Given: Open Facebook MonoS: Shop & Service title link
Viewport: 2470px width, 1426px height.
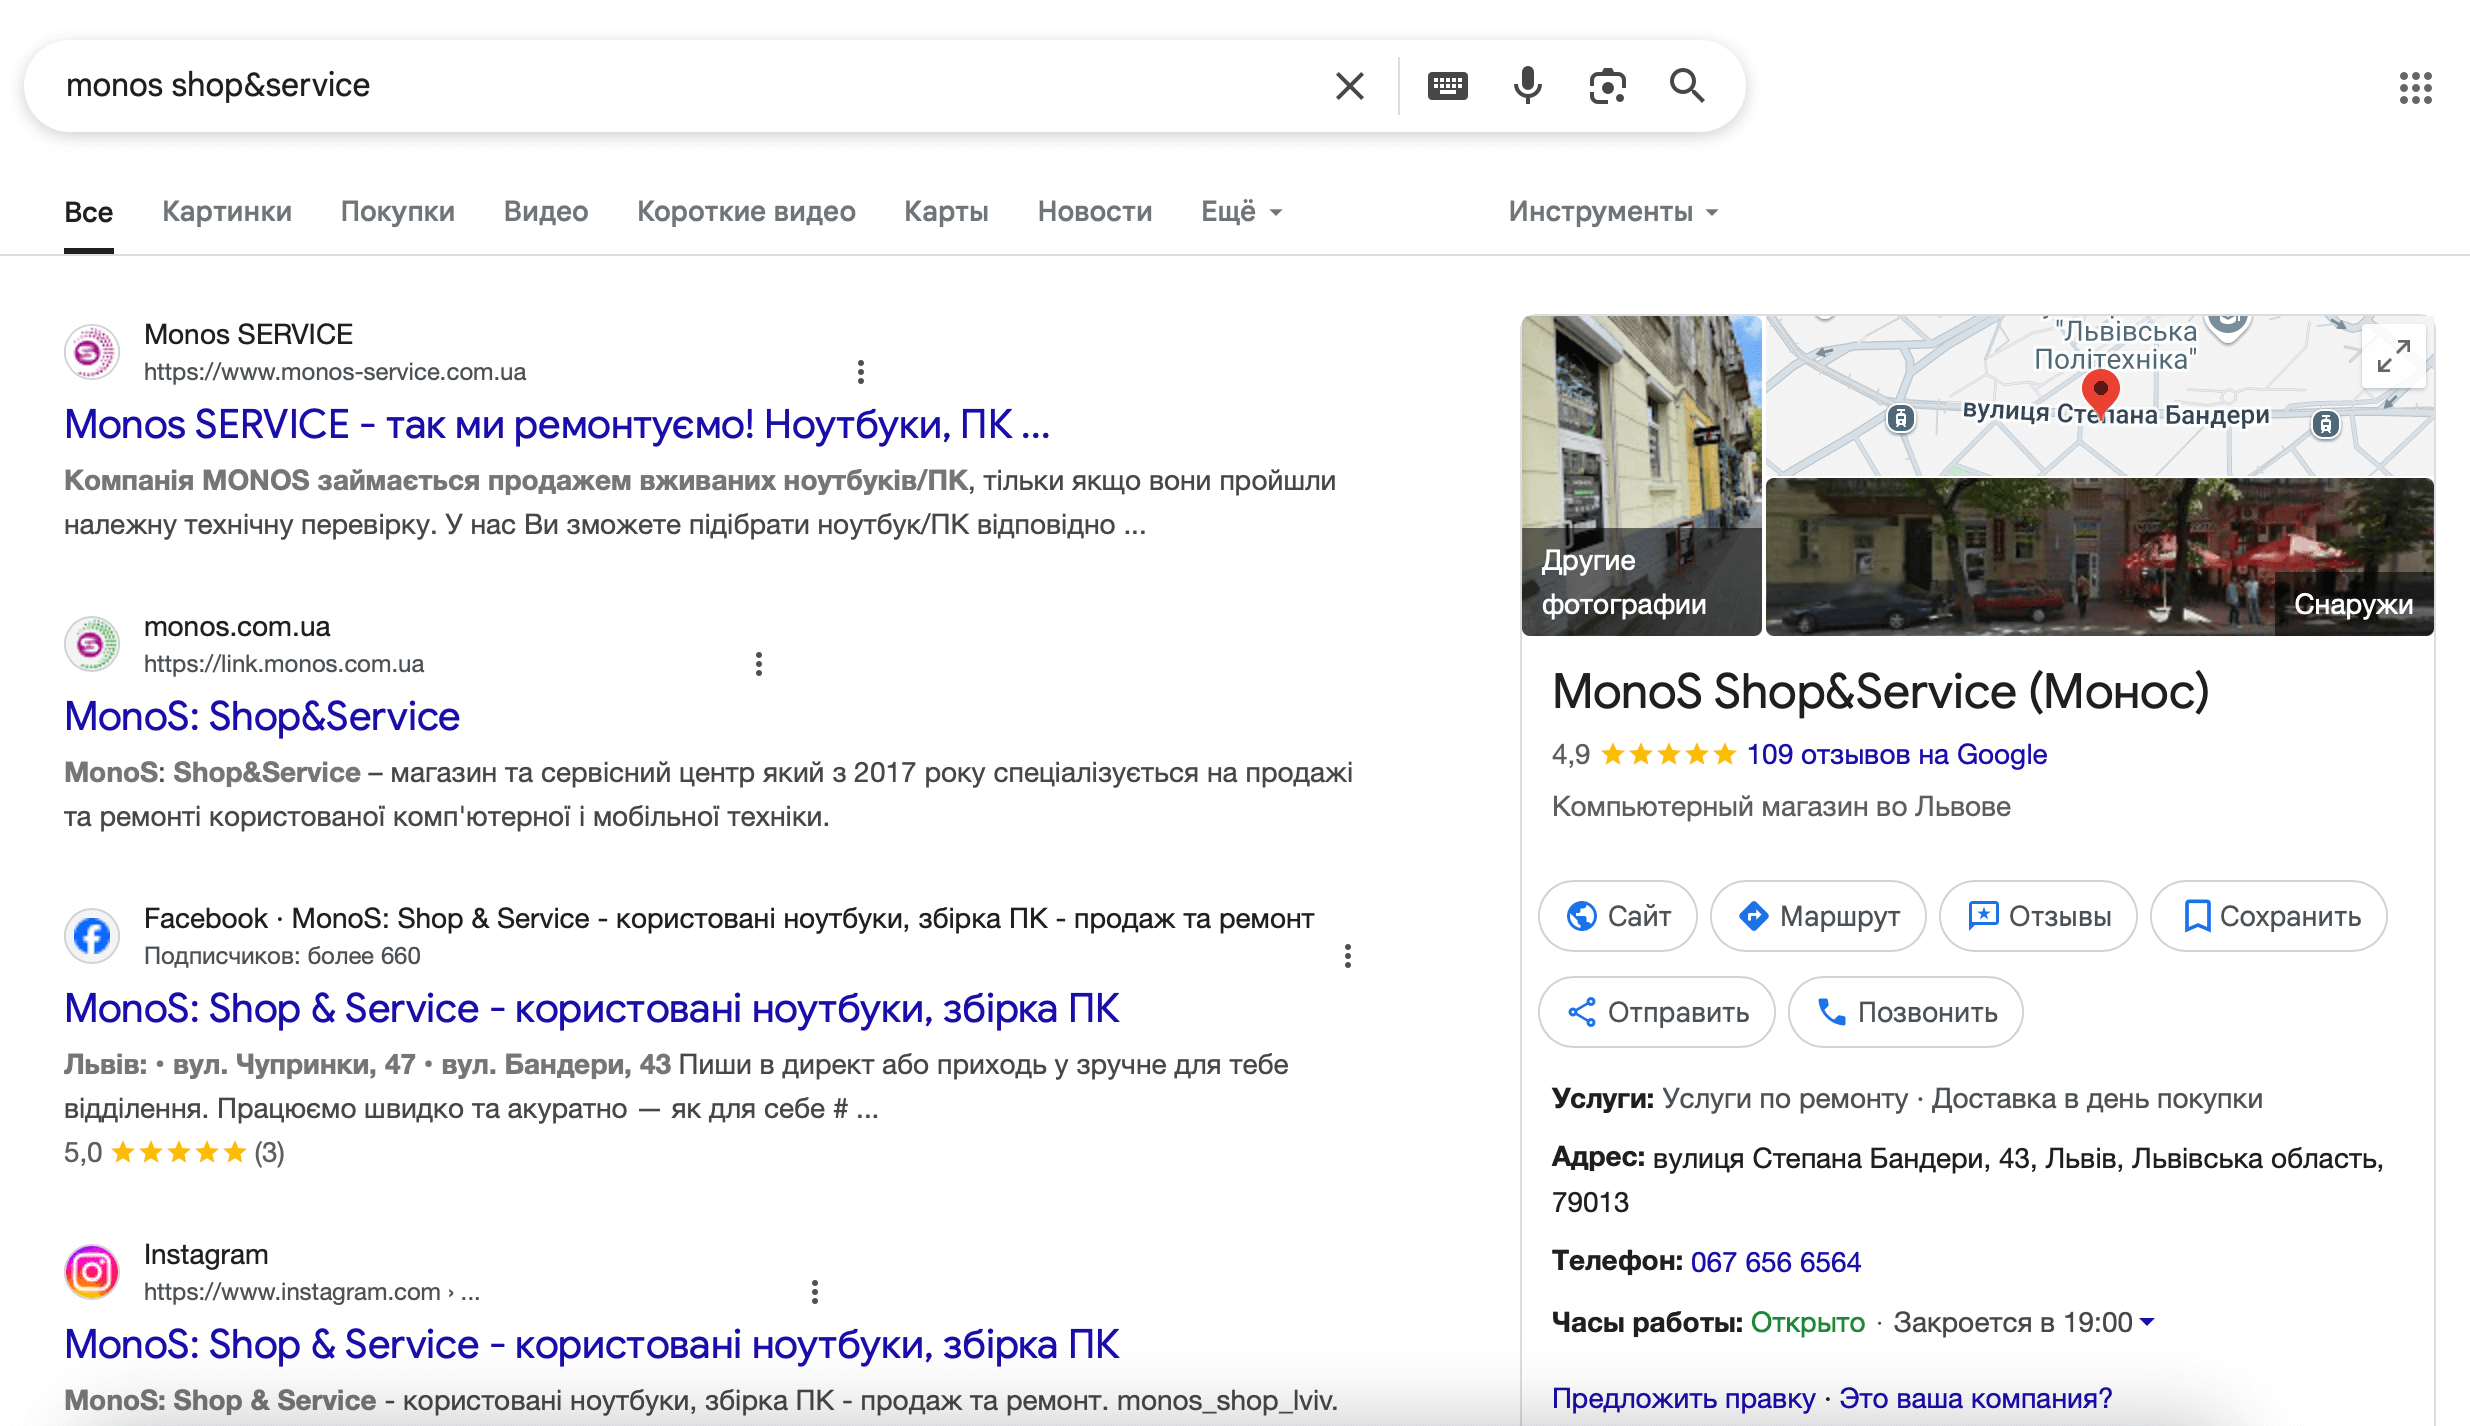Looking at the screenshot, I should click(x=591, y=1009).
